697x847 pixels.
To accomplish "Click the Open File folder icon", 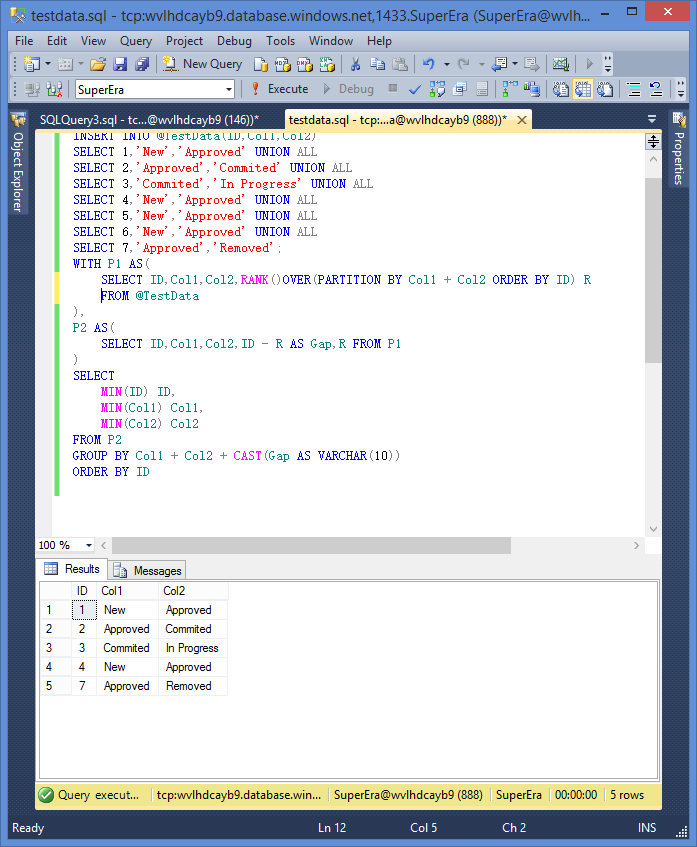I will (98, 64).
